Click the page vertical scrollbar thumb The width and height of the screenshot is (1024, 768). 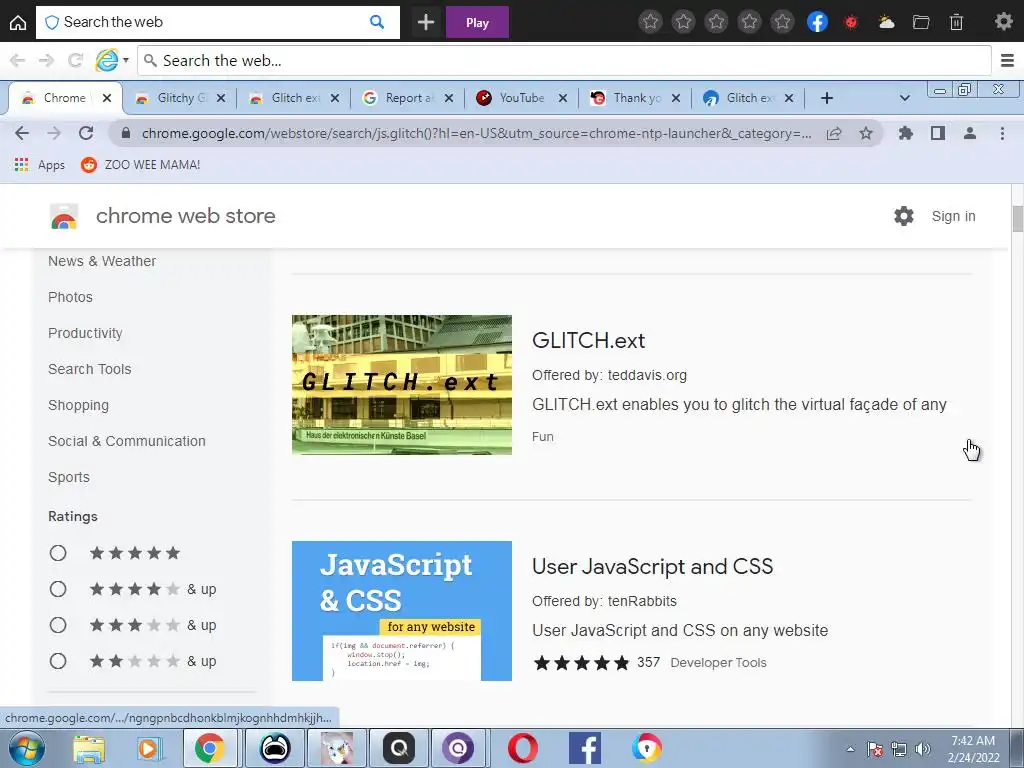pos(1017,218)
